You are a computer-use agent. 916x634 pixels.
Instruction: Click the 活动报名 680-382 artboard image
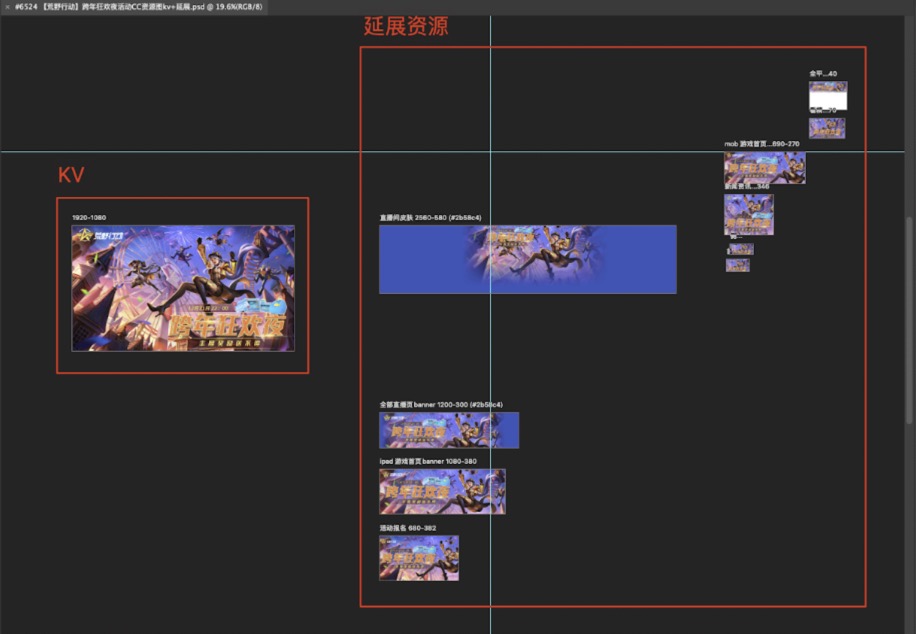[x=419, y=558]
